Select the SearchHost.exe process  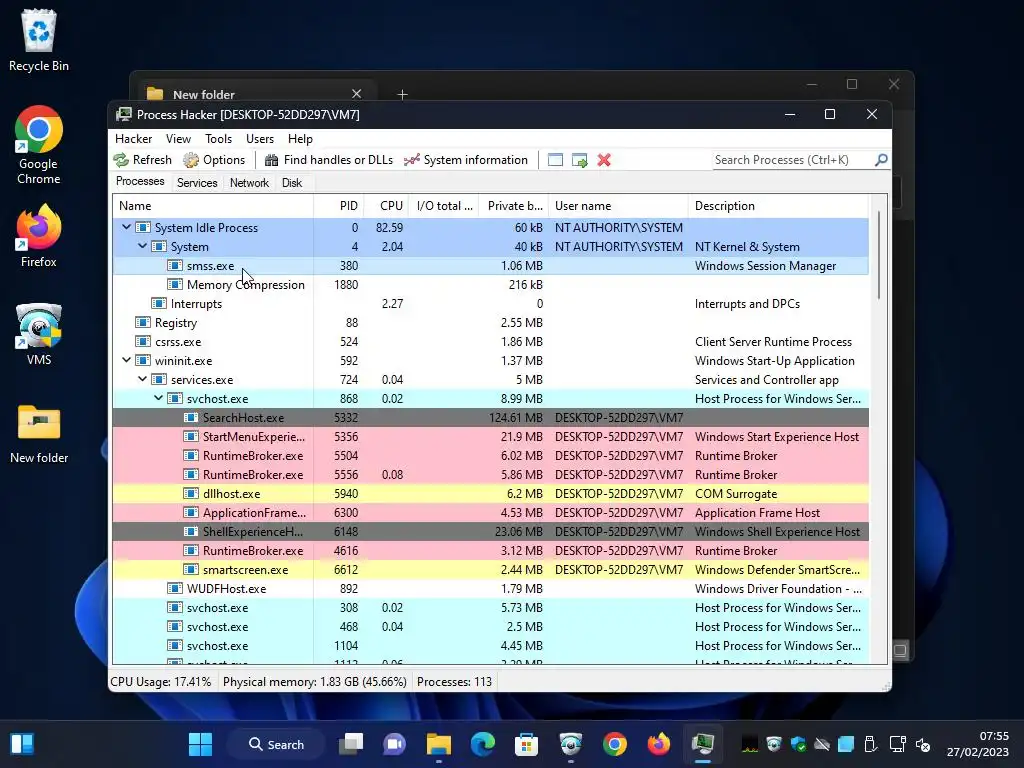490,417
